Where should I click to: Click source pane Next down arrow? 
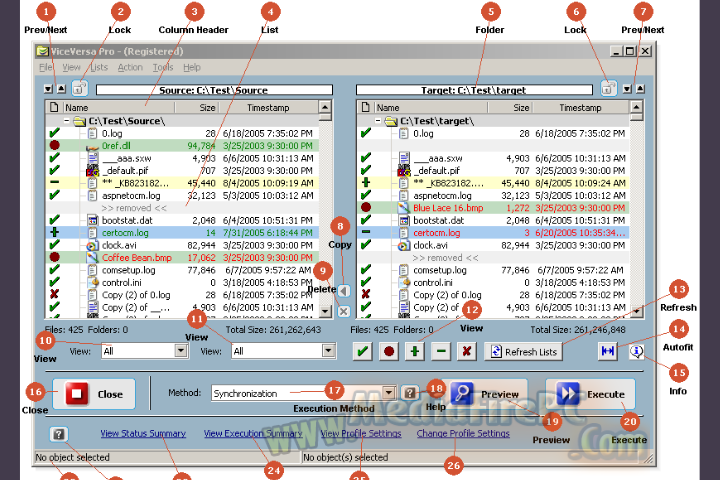coord(48,89)
